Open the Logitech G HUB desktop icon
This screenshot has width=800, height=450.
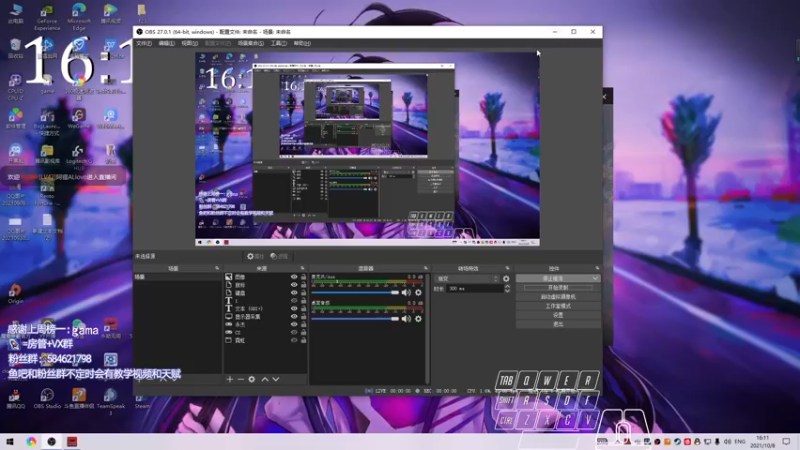point(78,158)
